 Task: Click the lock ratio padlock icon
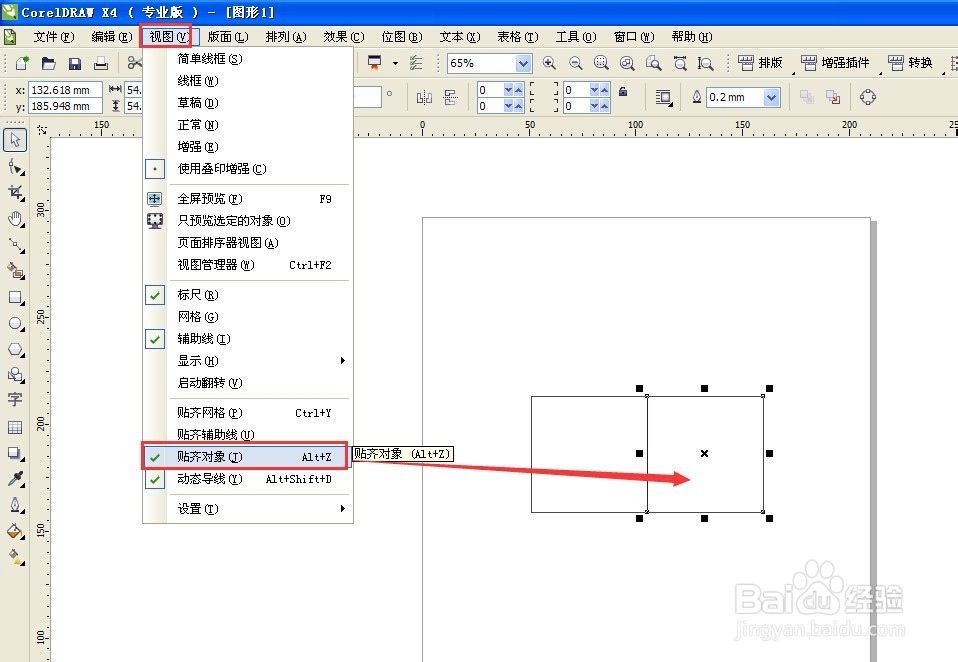[623, 92]
